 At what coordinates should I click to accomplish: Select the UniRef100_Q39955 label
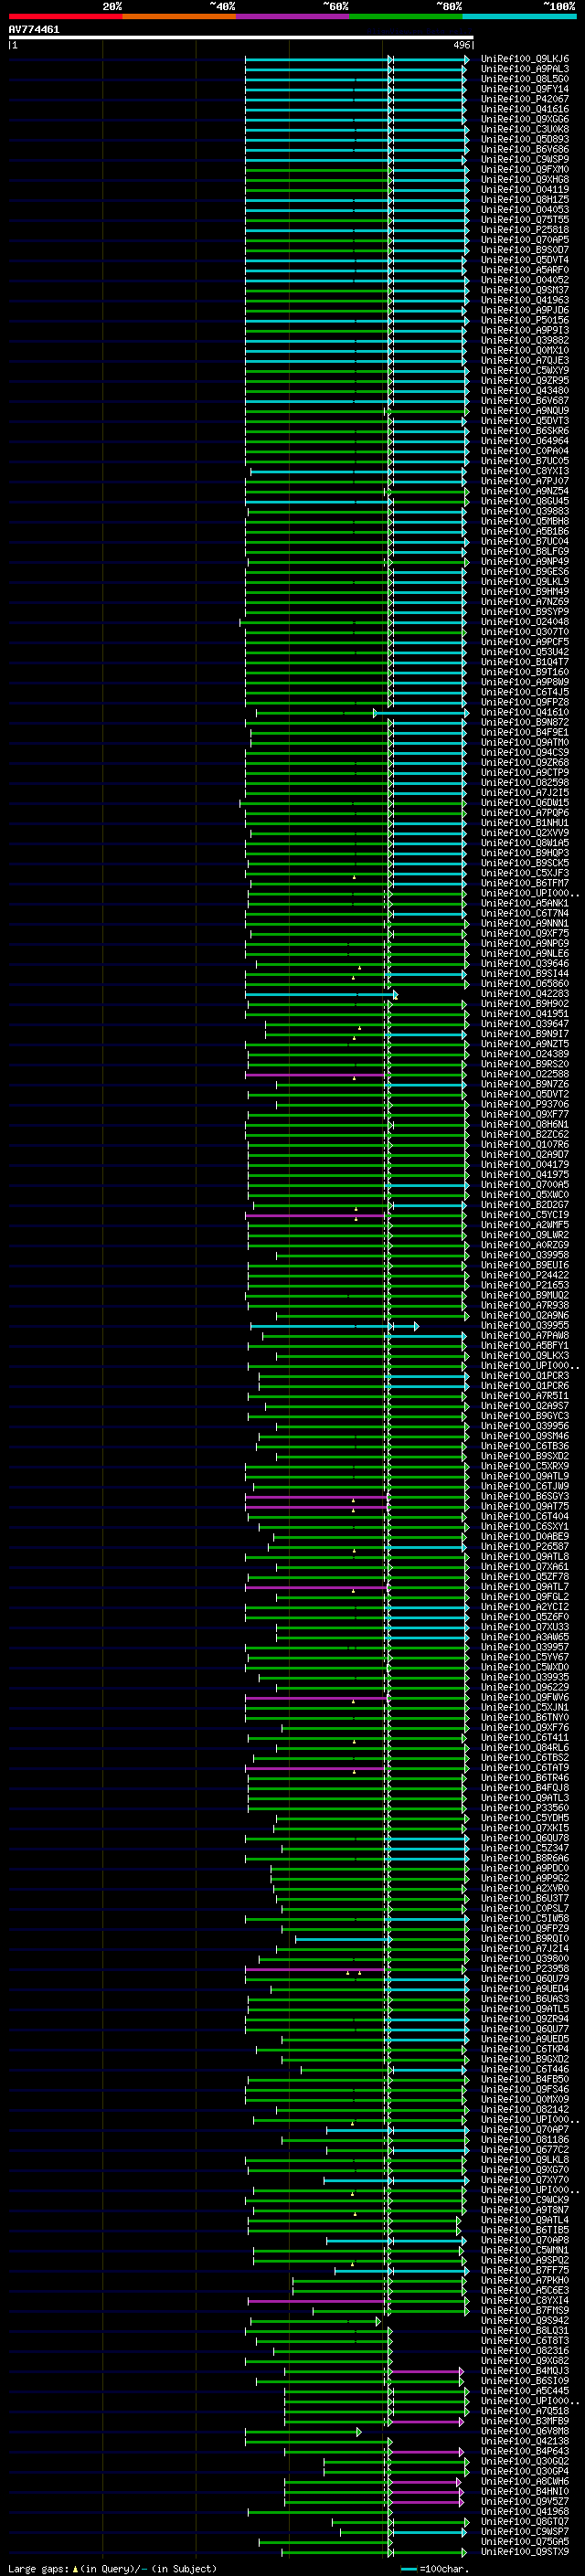(x=524, y=1325)
